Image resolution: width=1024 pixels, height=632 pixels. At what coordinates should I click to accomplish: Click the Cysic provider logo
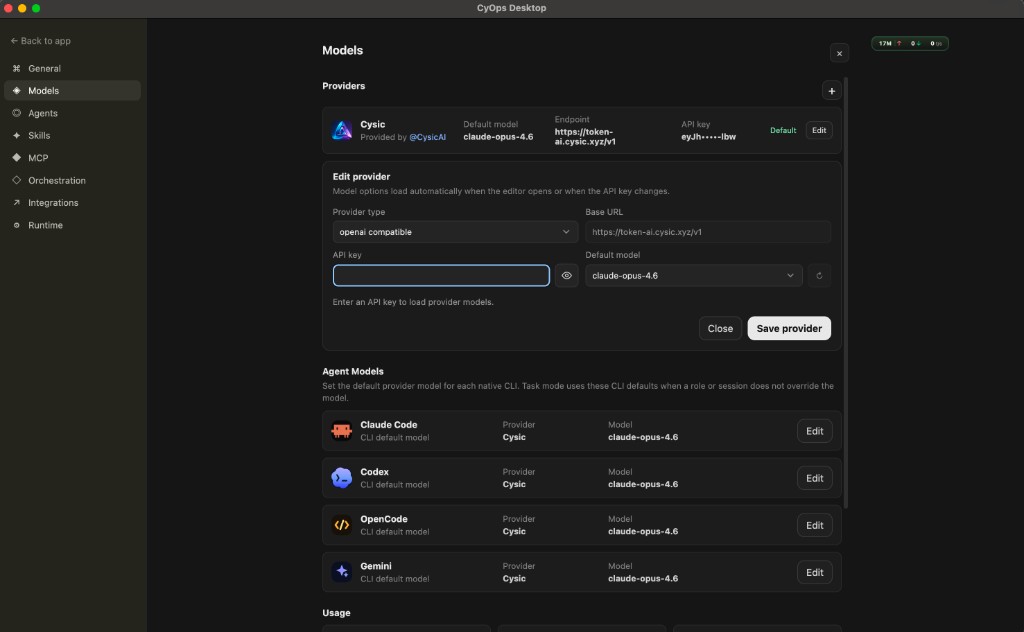342,130
